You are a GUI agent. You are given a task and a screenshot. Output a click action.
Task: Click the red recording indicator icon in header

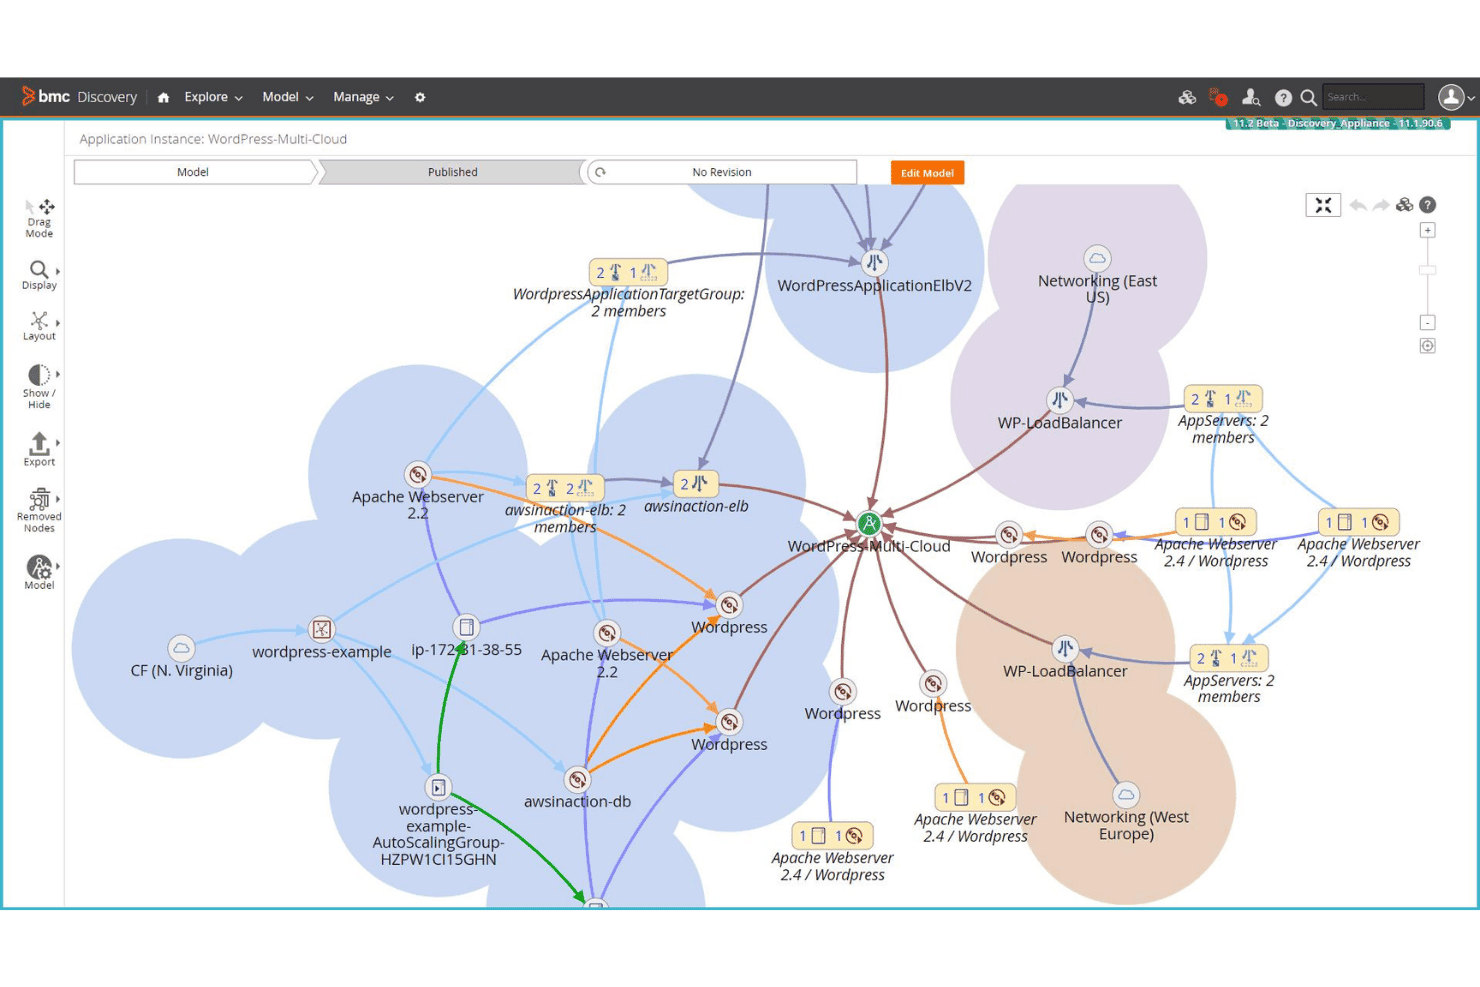click(x=1218, y=97)
